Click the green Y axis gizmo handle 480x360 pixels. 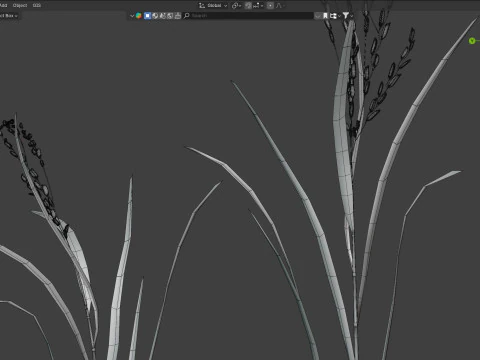472,41
